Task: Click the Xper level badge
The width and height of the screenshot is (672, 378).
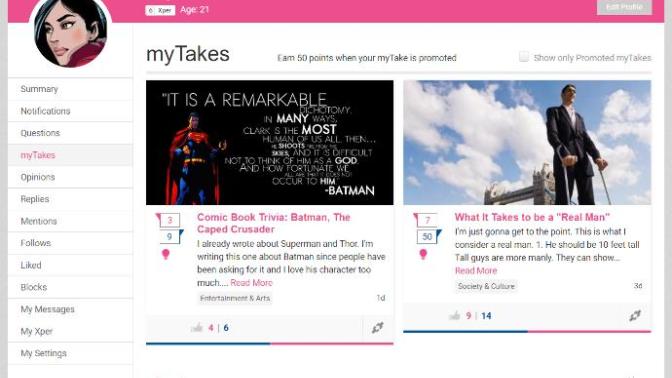Action: (x=160, y=10)
